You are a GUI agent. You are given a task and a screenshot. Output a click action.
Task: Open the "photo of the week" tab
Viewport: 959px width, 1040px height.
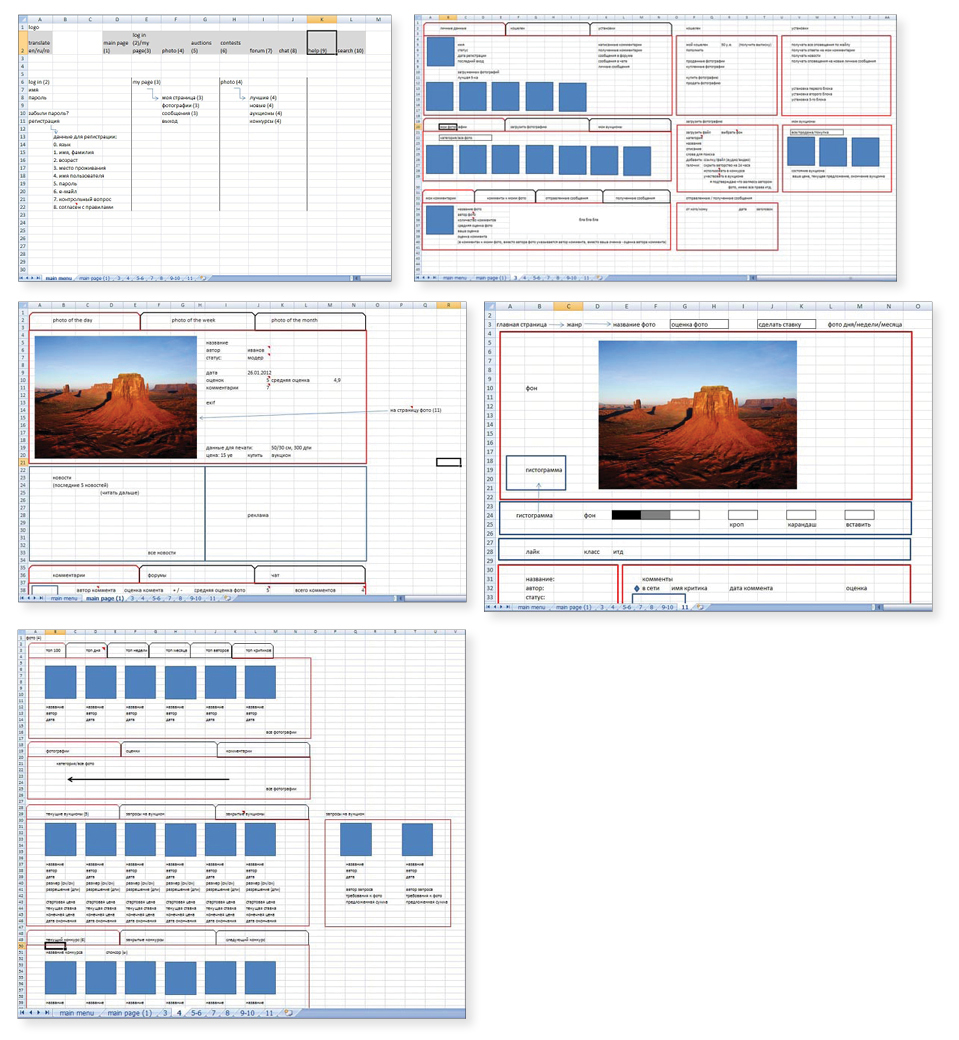[x=197, y=320]
